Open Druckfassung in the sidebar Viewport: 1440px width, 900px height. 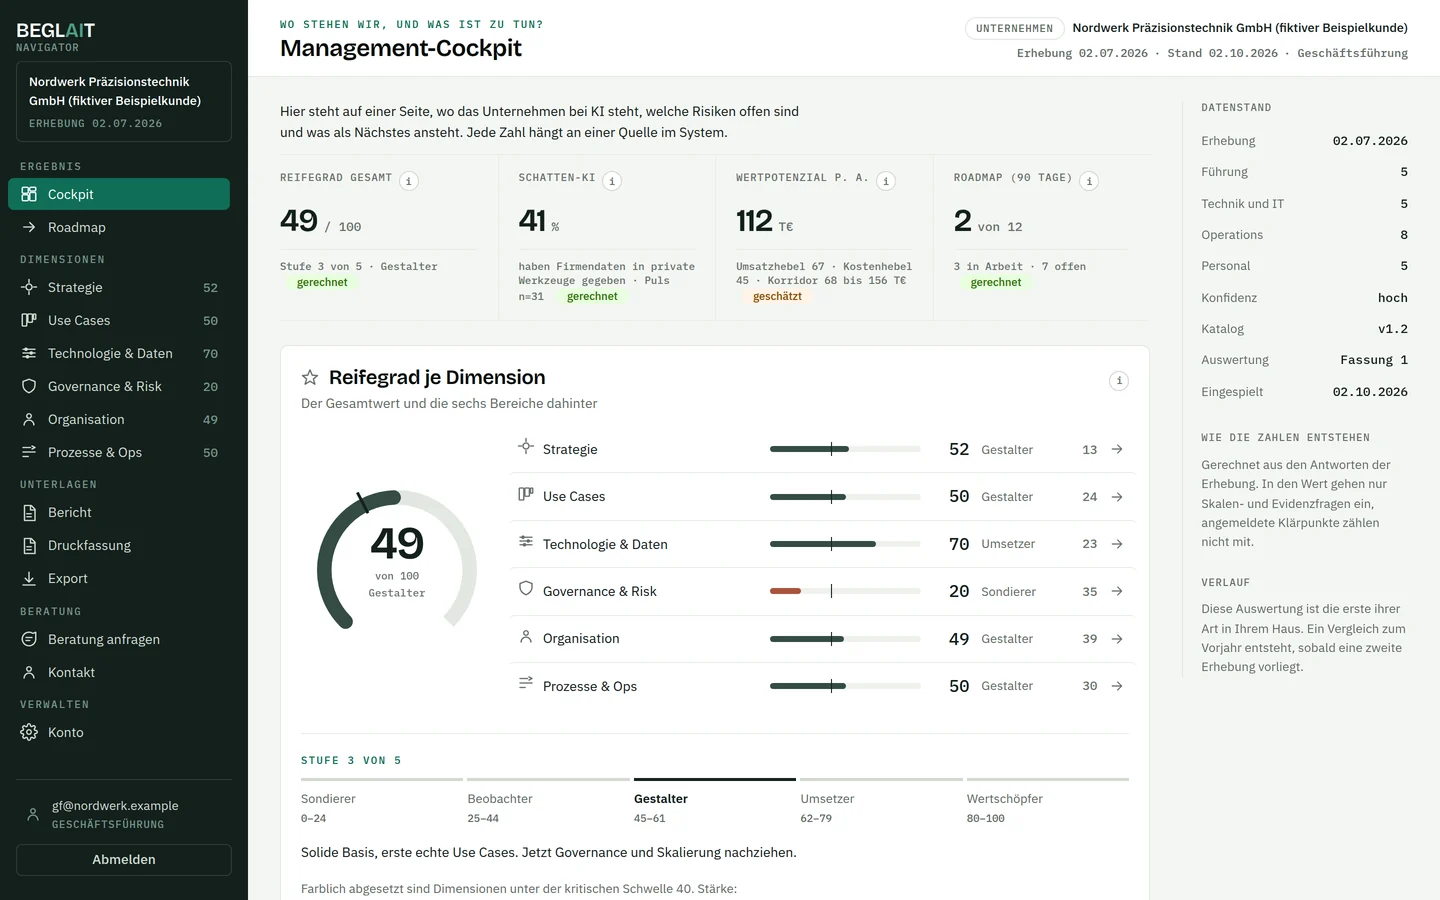[x=119, y=545]
